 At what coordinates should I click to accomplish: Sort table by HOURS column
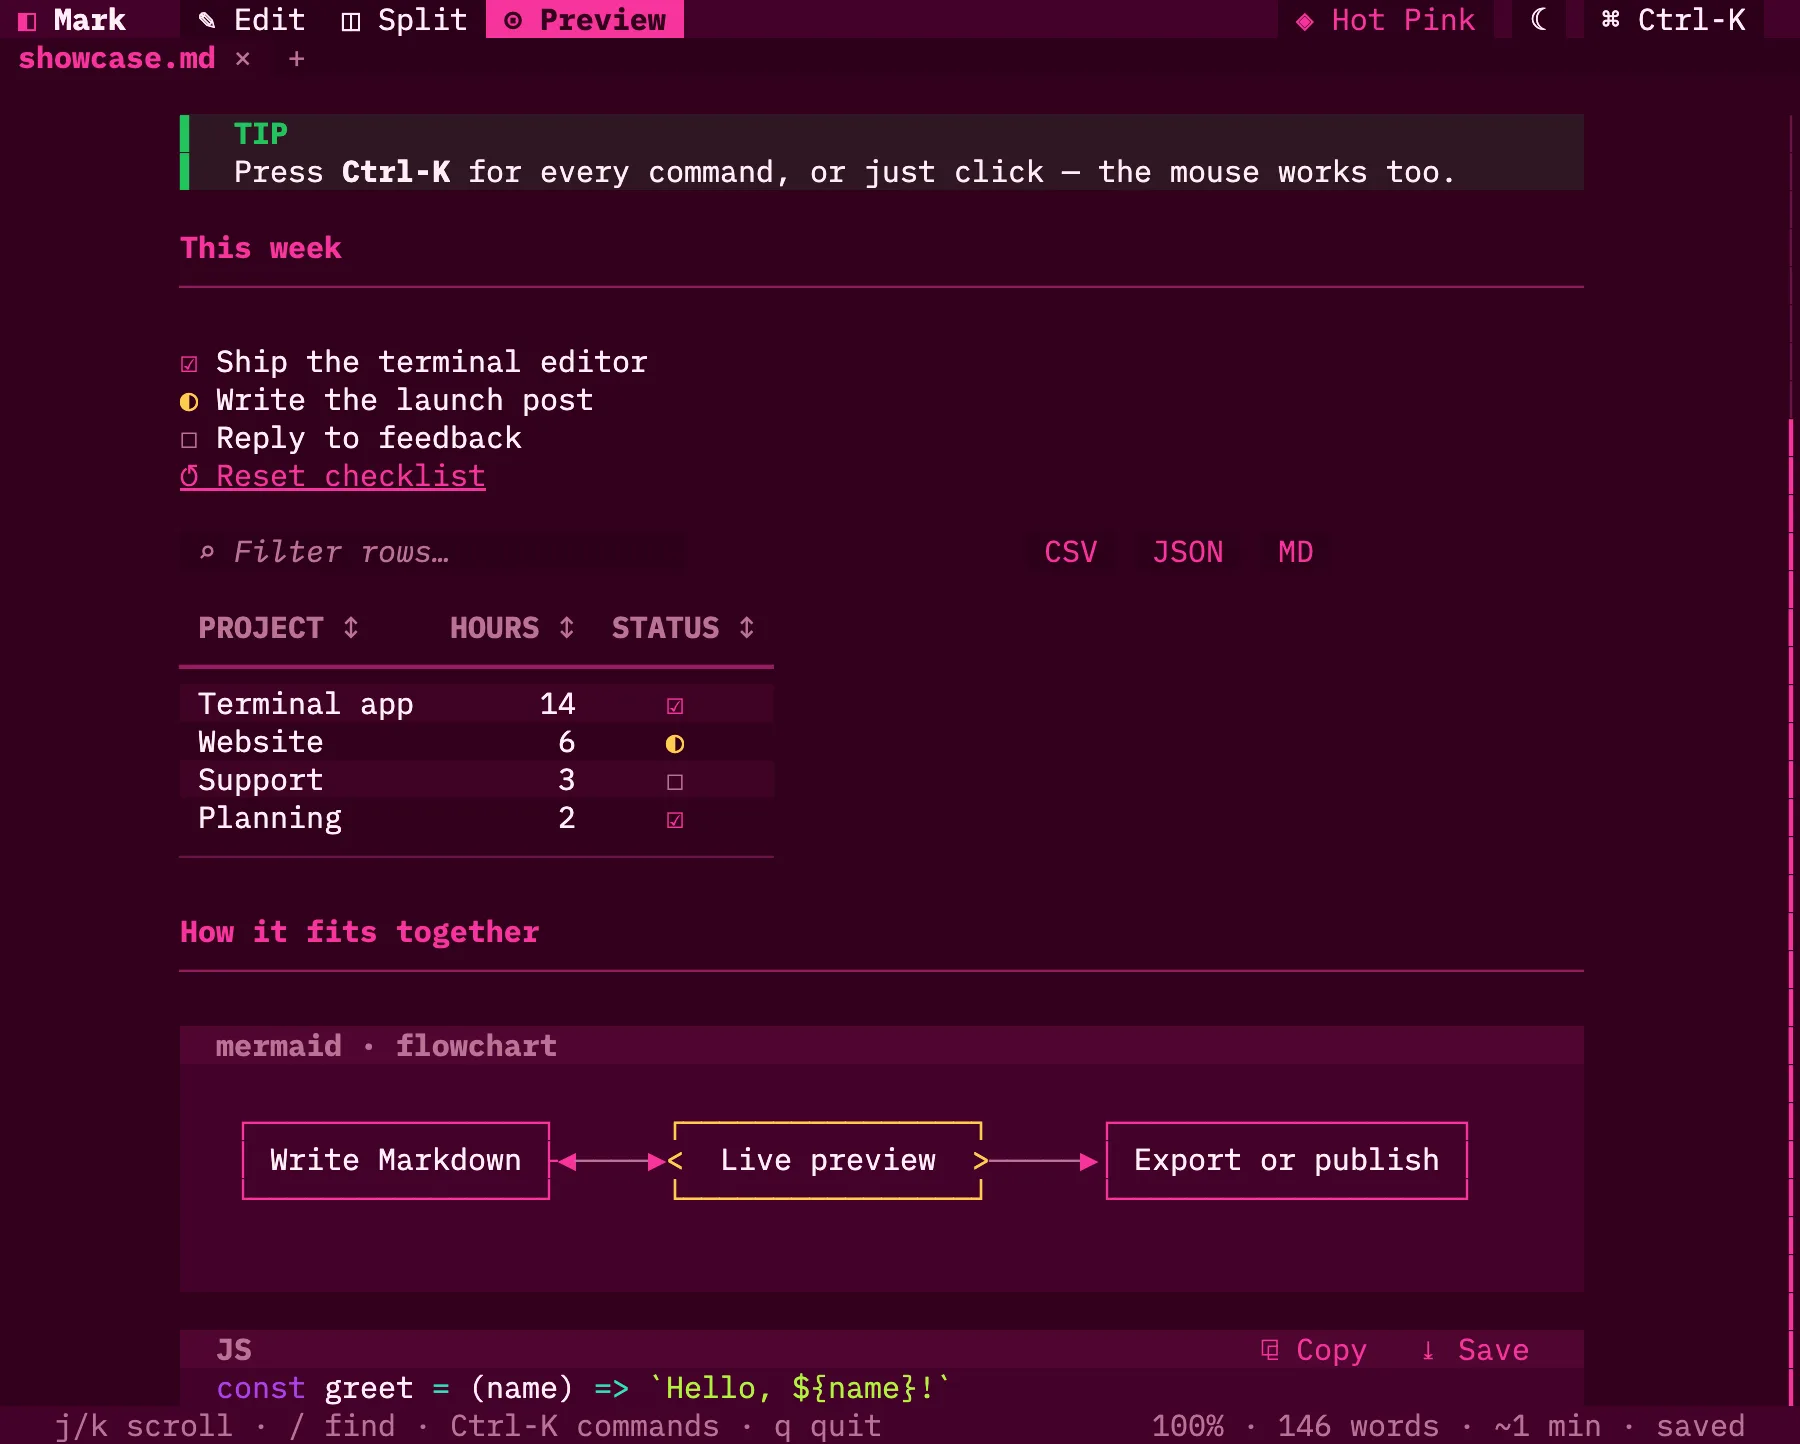(513, 628)
